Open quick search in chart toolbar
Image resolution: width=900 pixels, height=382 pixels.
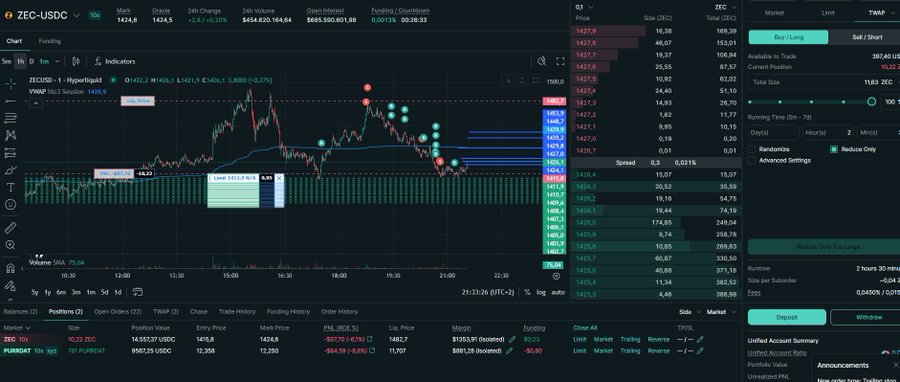click(542, 61)
